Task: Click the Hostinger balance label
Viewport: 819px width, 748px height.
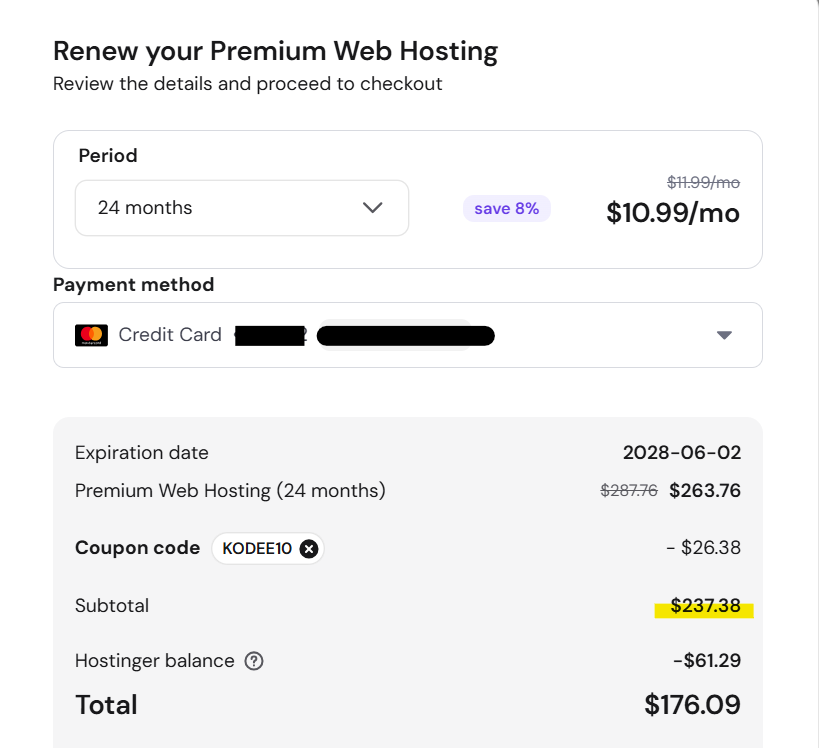Action: coord(155,661)
